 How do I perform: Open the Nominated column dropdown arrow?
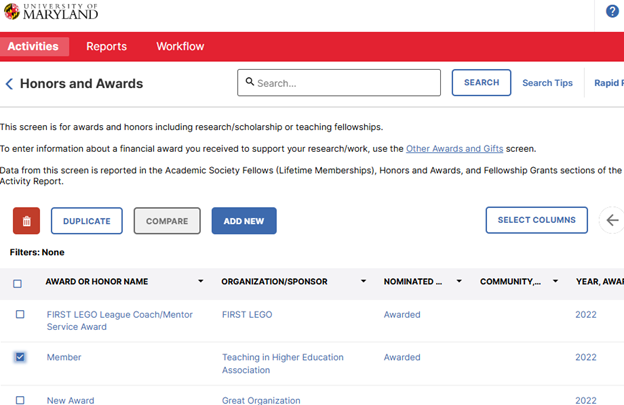459,282
